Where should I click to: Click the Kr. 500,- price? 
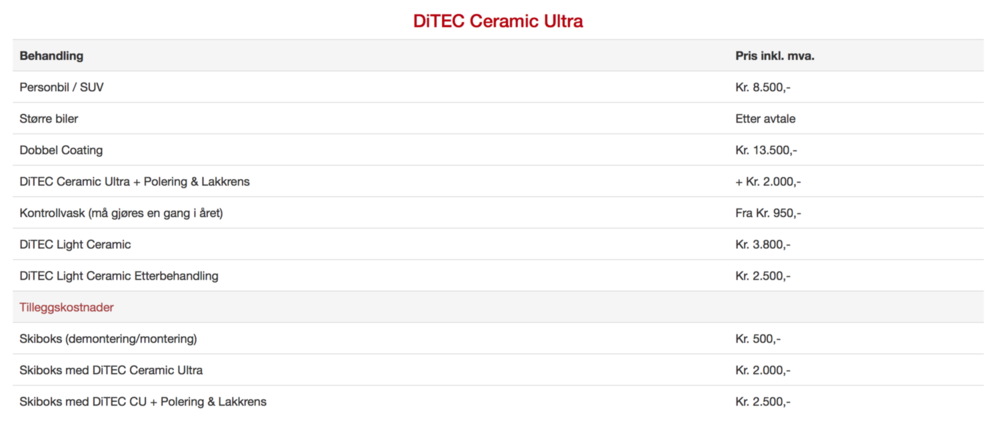pyautogui.click(x=758, y=339)
